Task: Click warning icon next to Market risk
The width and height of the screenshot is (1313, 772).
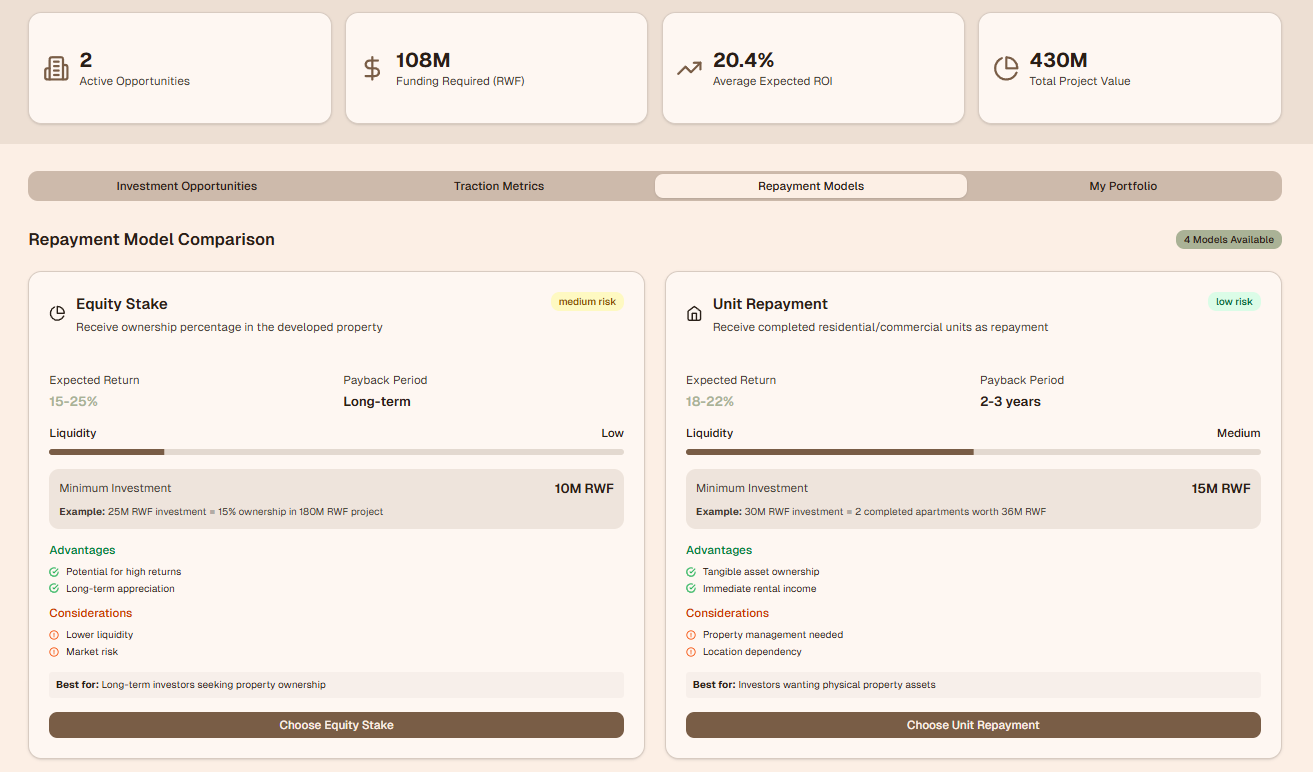Action: 54,652
